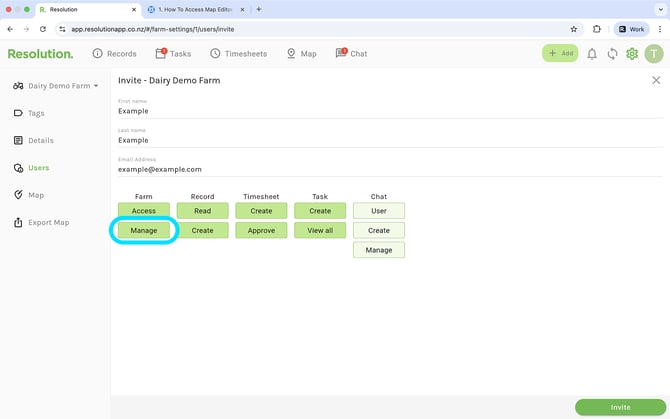Toggle Timesheet Approve permission
670x419 pixels.
261,230
